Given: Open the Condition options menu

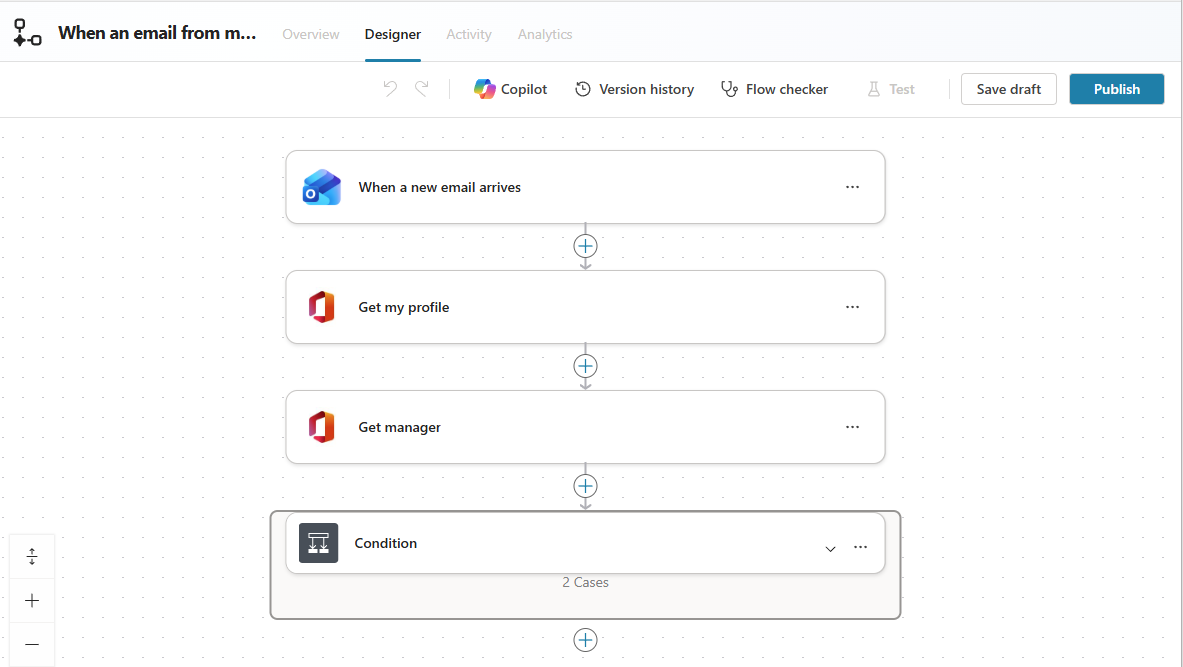Looking at the screenshot, I should pos(861,547).
